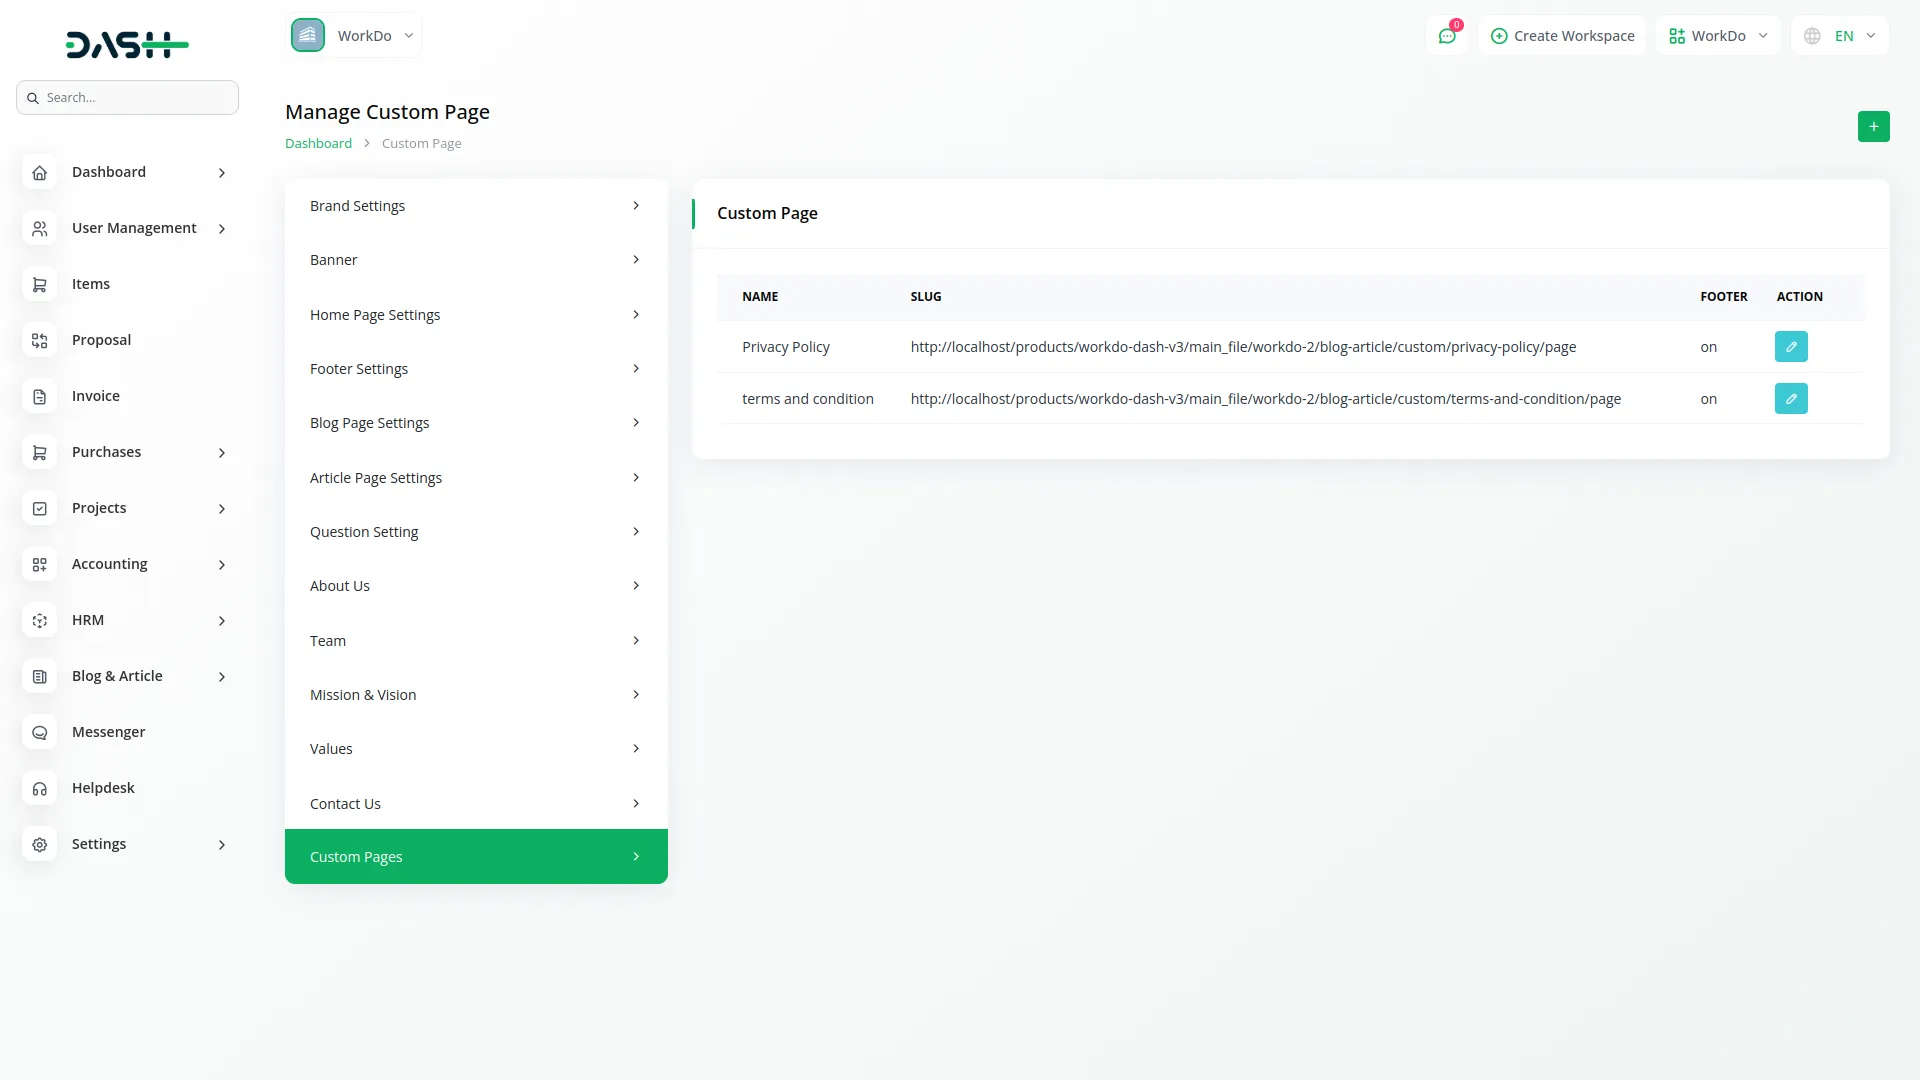Viewport: 1920px width, 1080px height.
Task: Expand the Accounting sidebar menu
Action: coord(127,565)
